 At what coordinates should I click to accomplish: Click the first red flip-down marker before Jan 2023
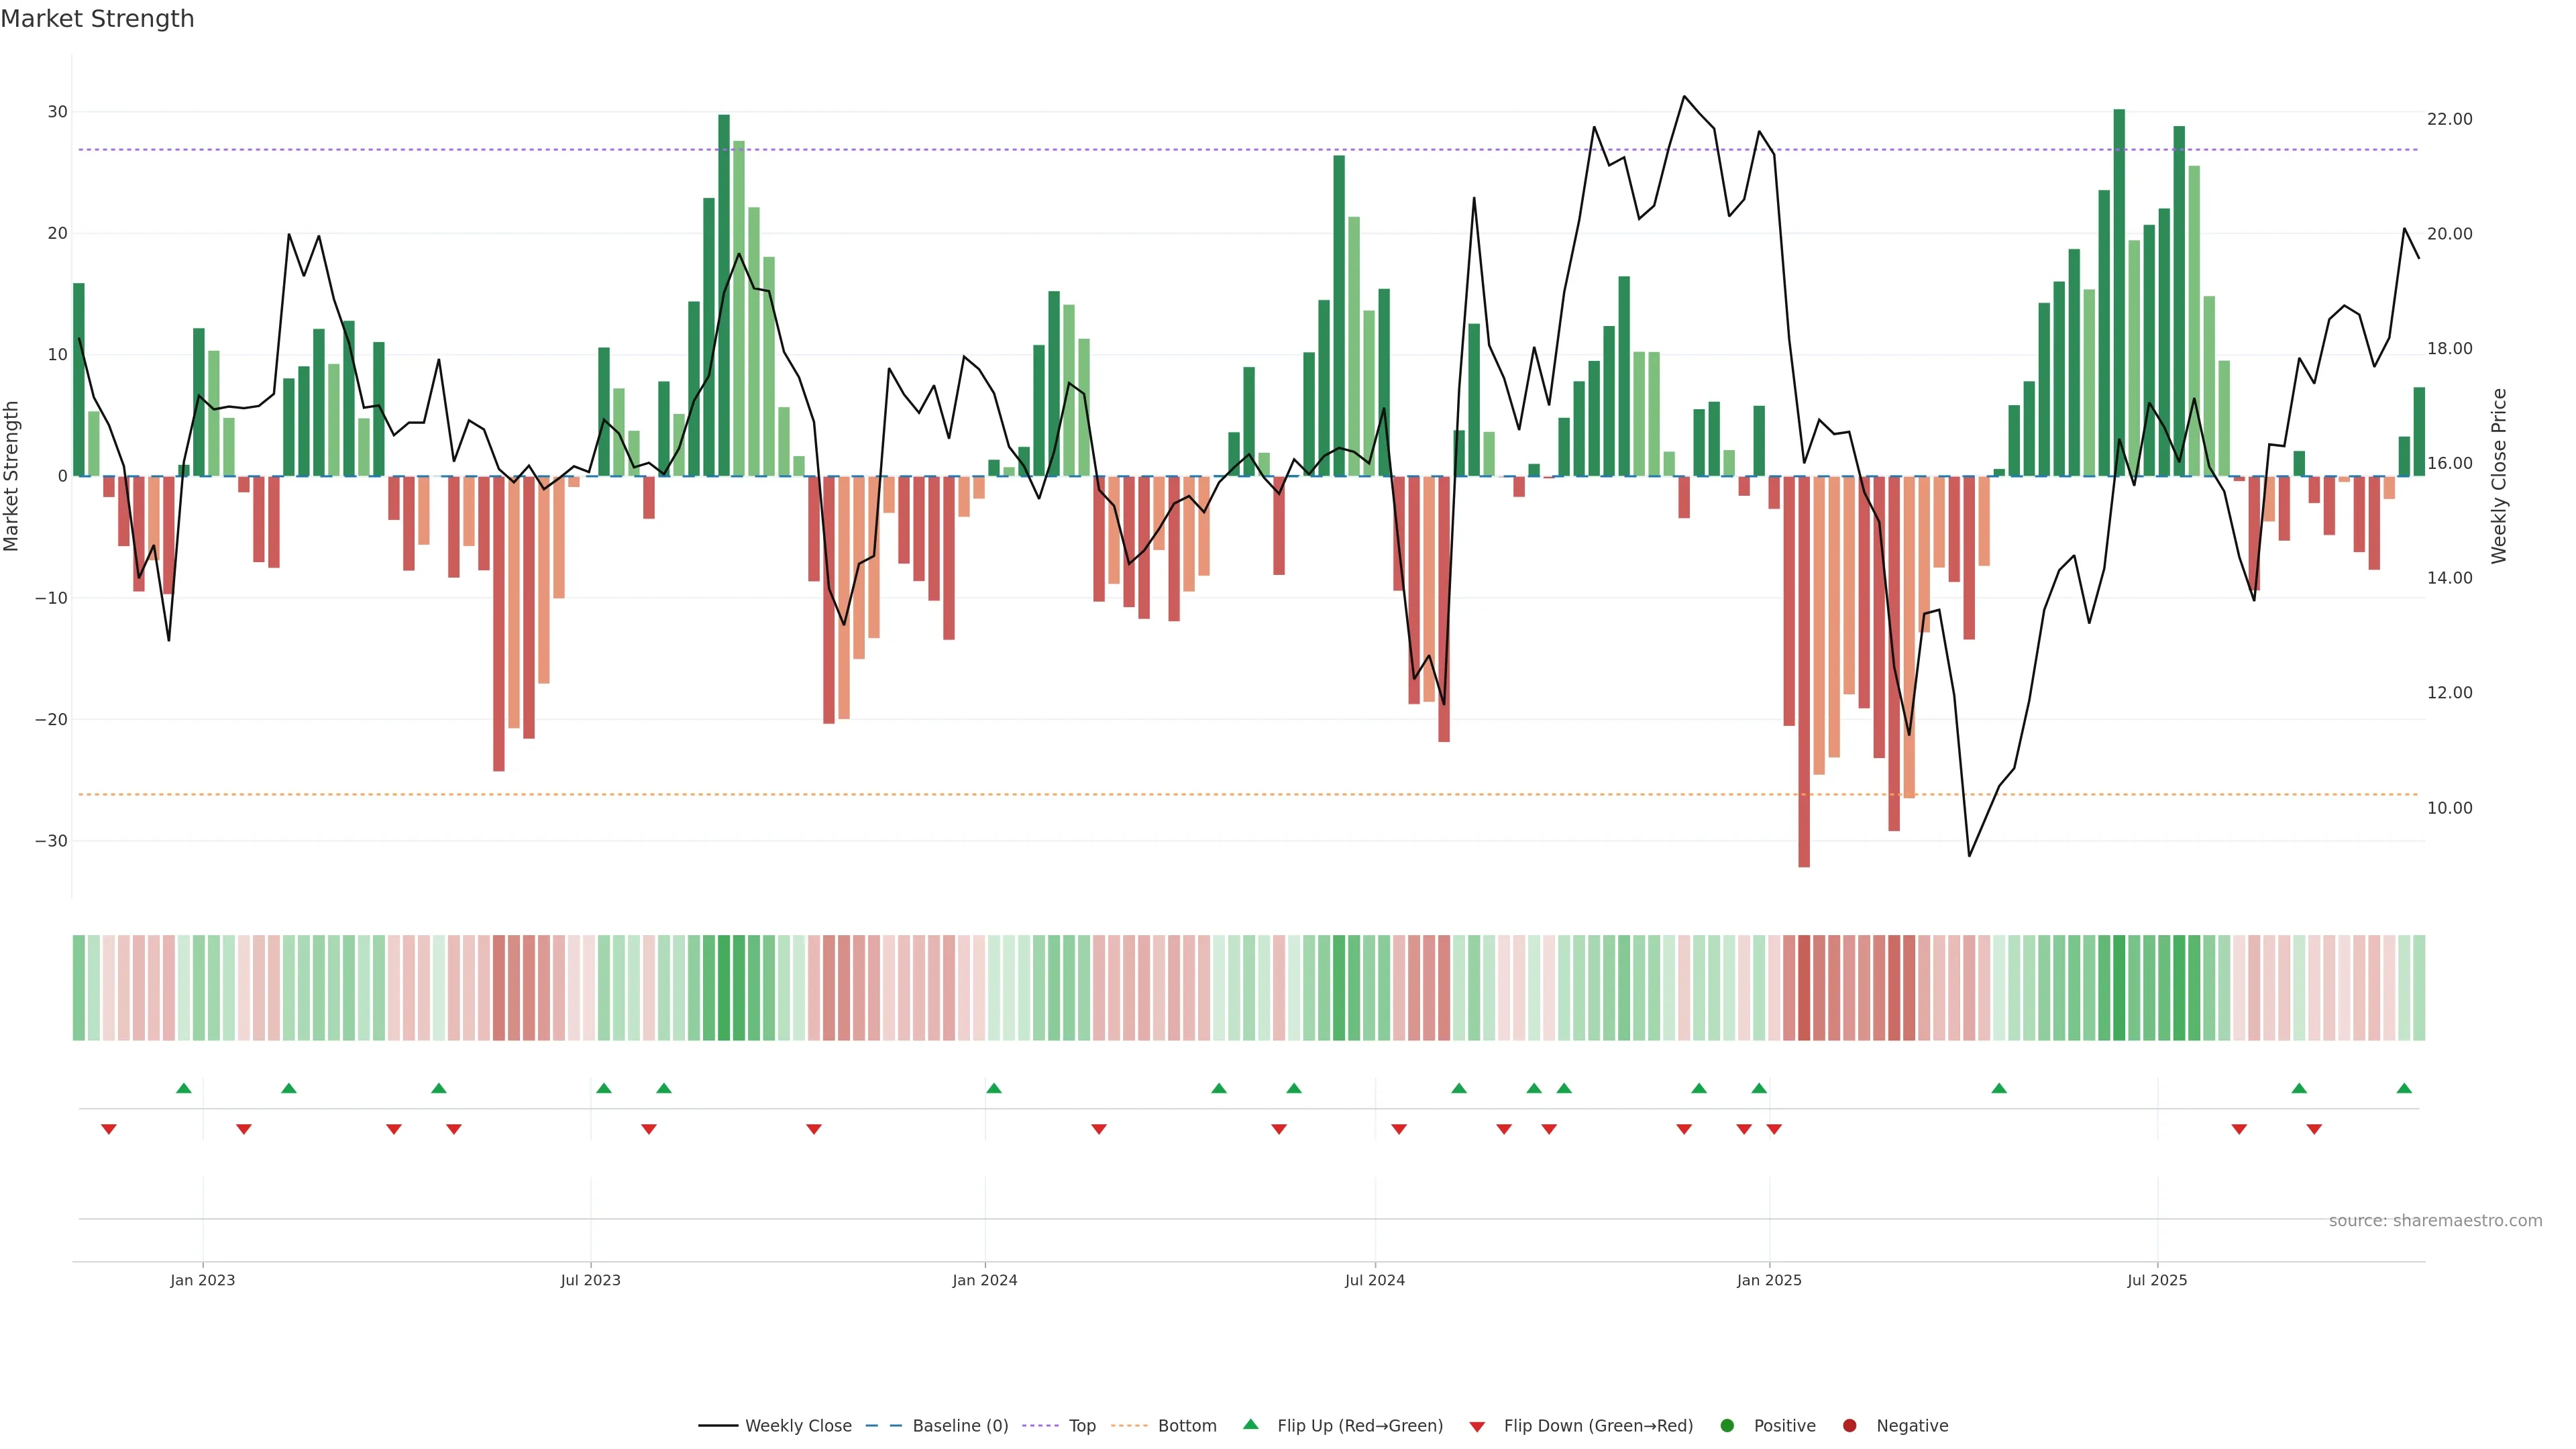(x=109, y=1129)
